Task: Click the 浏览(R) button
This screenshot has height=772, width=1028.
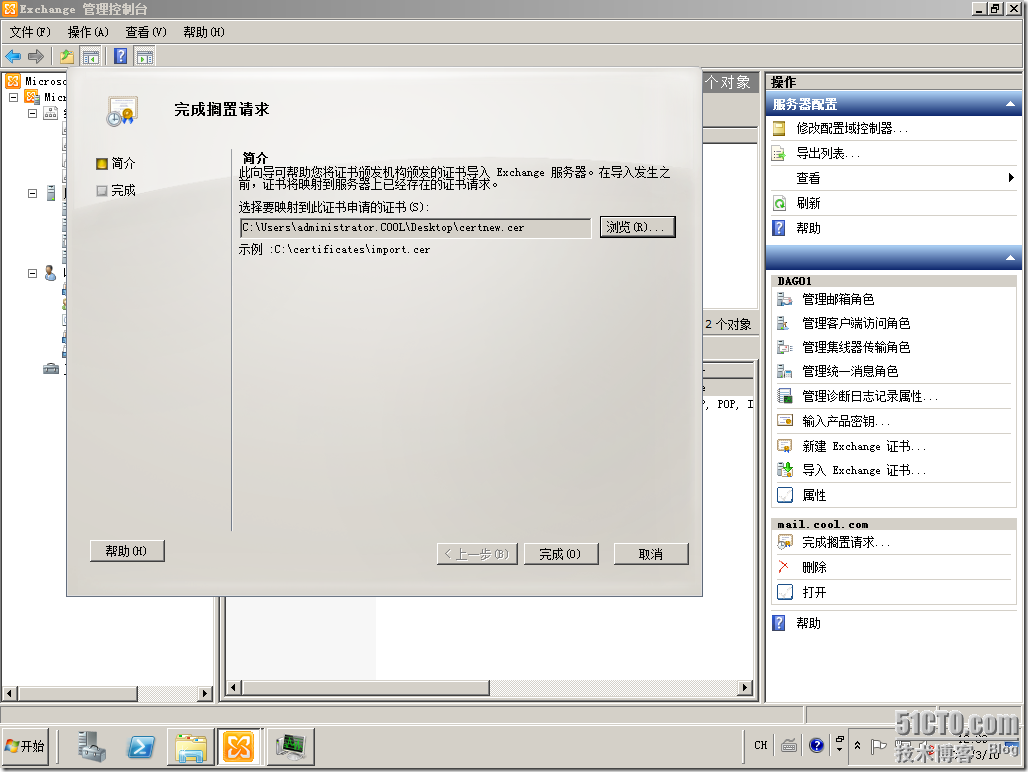Action: (637, 227)
